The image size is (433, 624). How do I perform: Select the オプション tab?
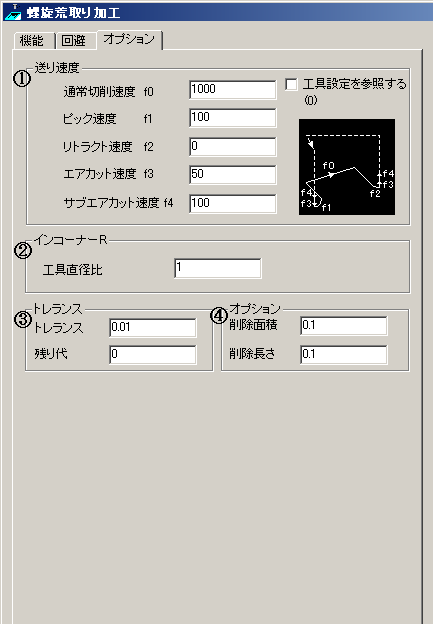[130, 39]
